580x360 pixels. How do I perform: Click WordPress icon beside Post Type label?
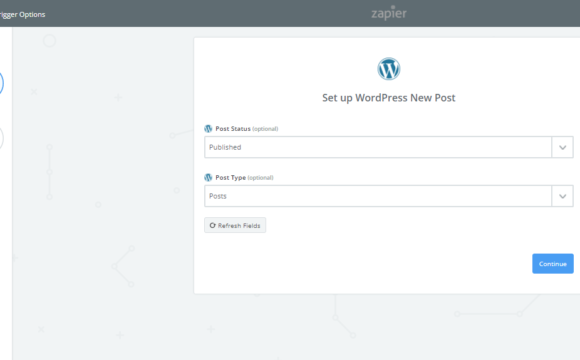[x=208, y=178]
